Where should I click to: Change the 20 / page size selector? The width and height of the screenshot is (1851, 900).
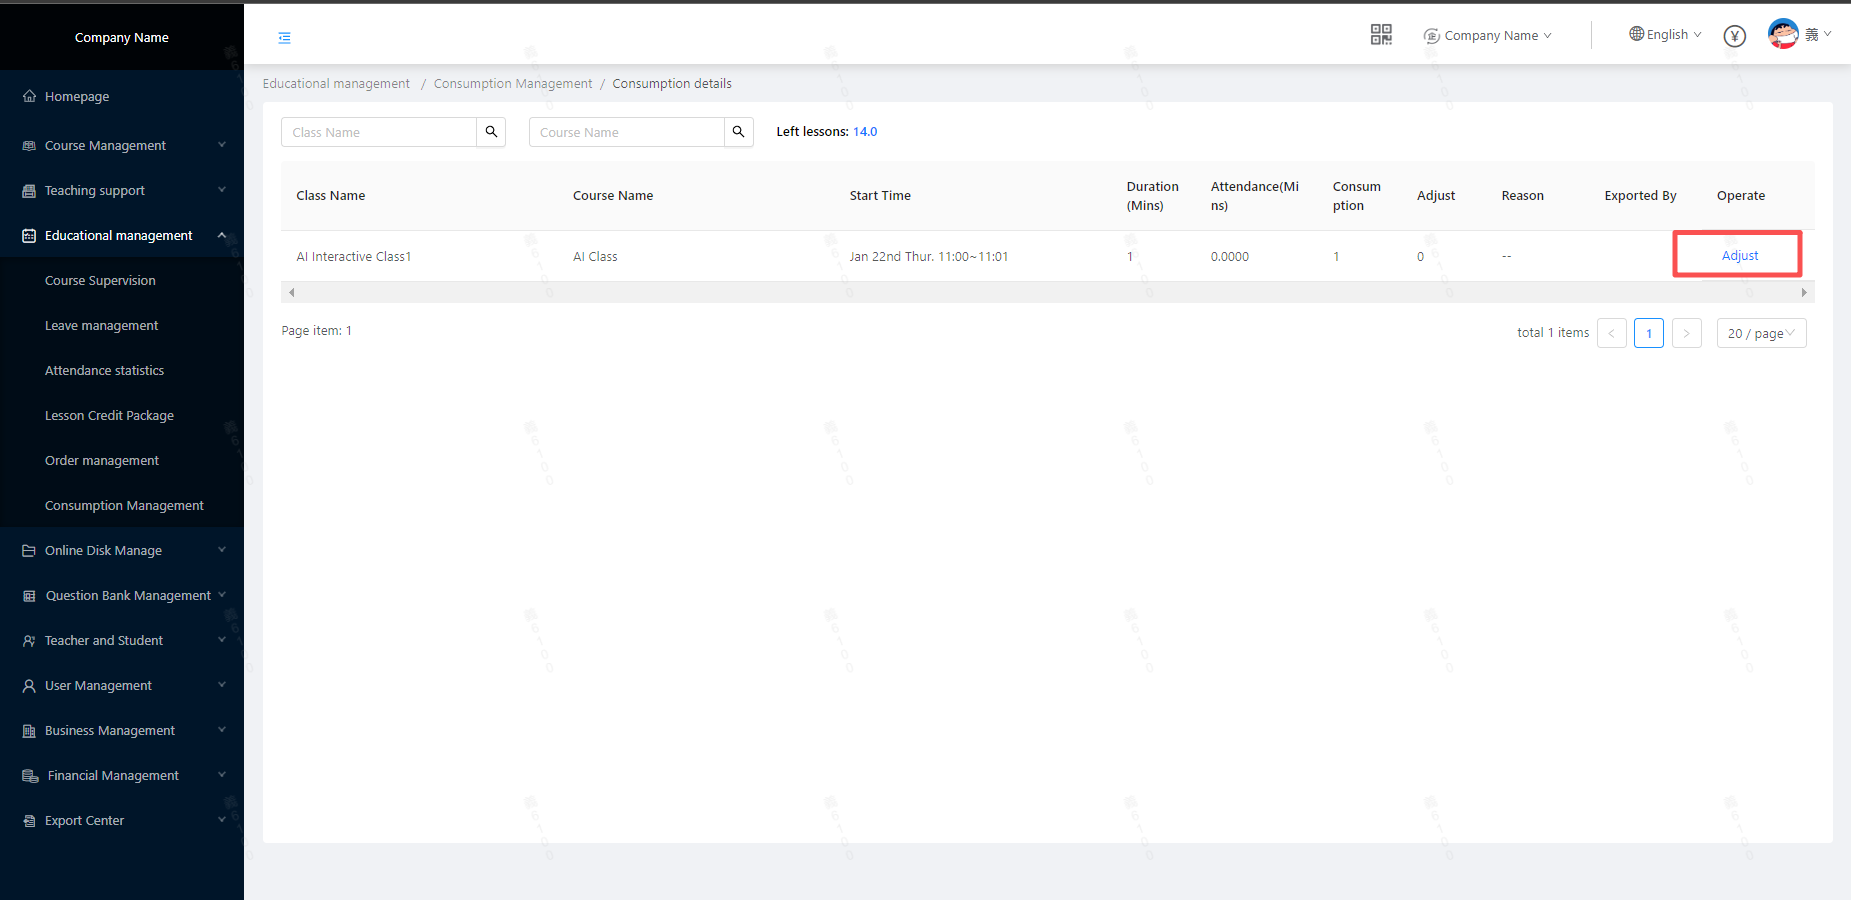point(1760,334)
